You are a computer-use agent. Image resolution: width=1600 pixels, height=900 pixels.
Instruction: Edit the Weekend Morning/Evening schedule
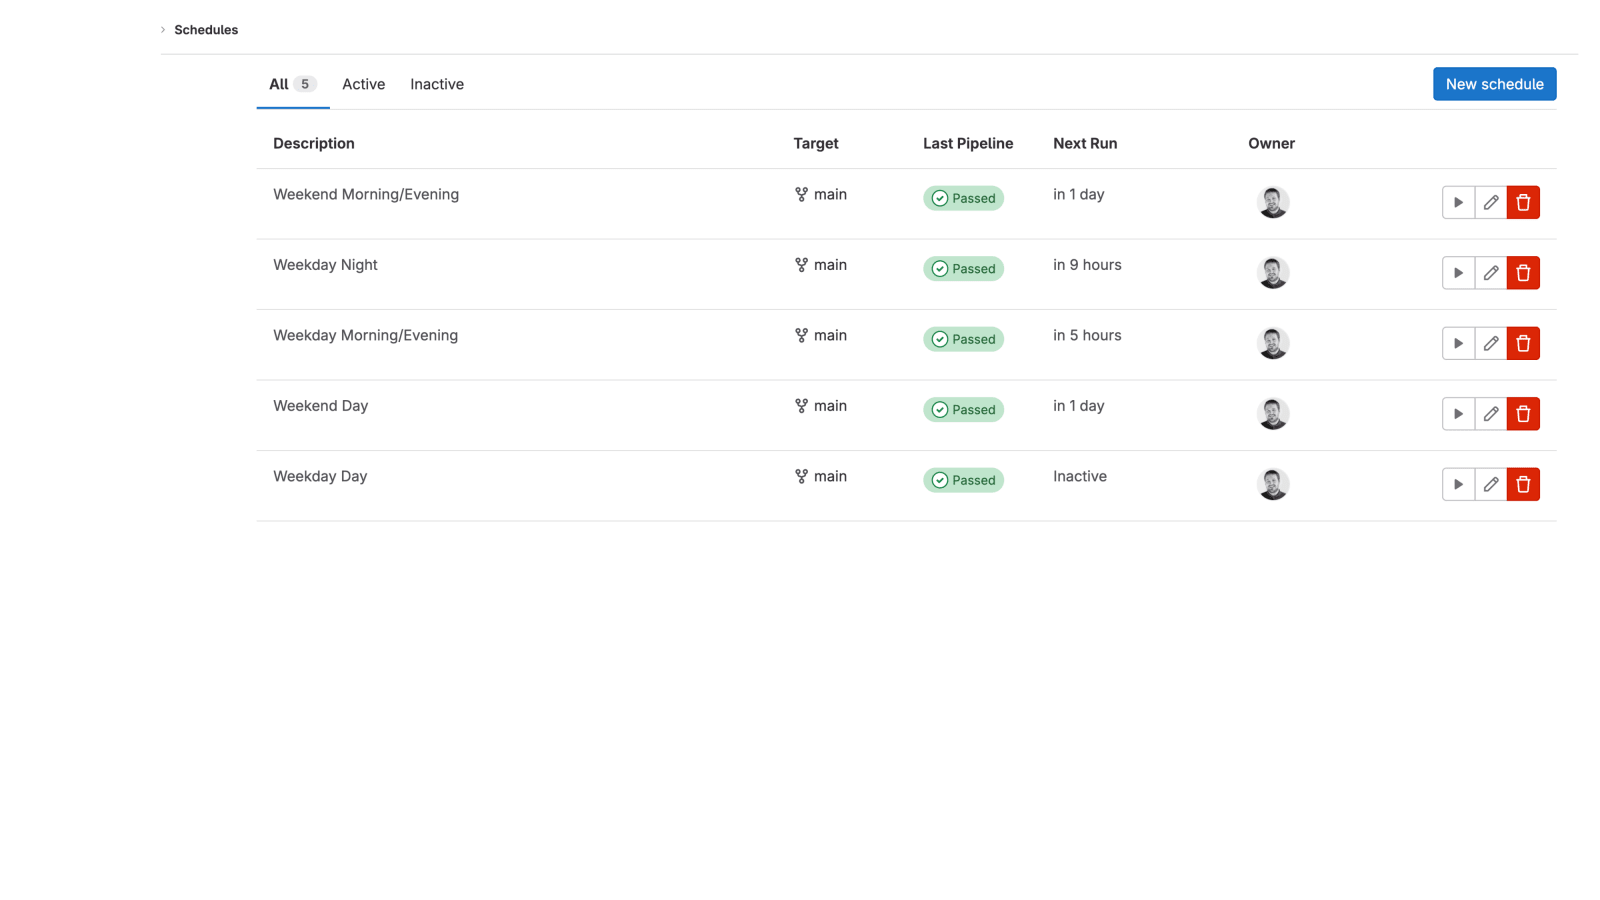1491,202
